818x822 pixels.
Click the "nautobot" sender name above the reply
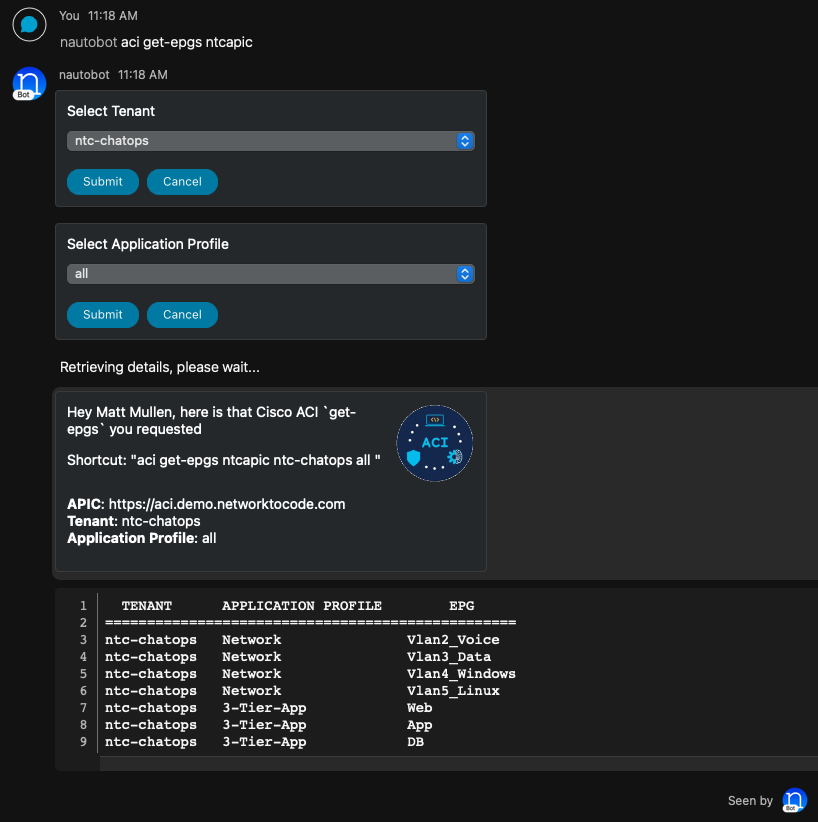(x=84, y=75)
